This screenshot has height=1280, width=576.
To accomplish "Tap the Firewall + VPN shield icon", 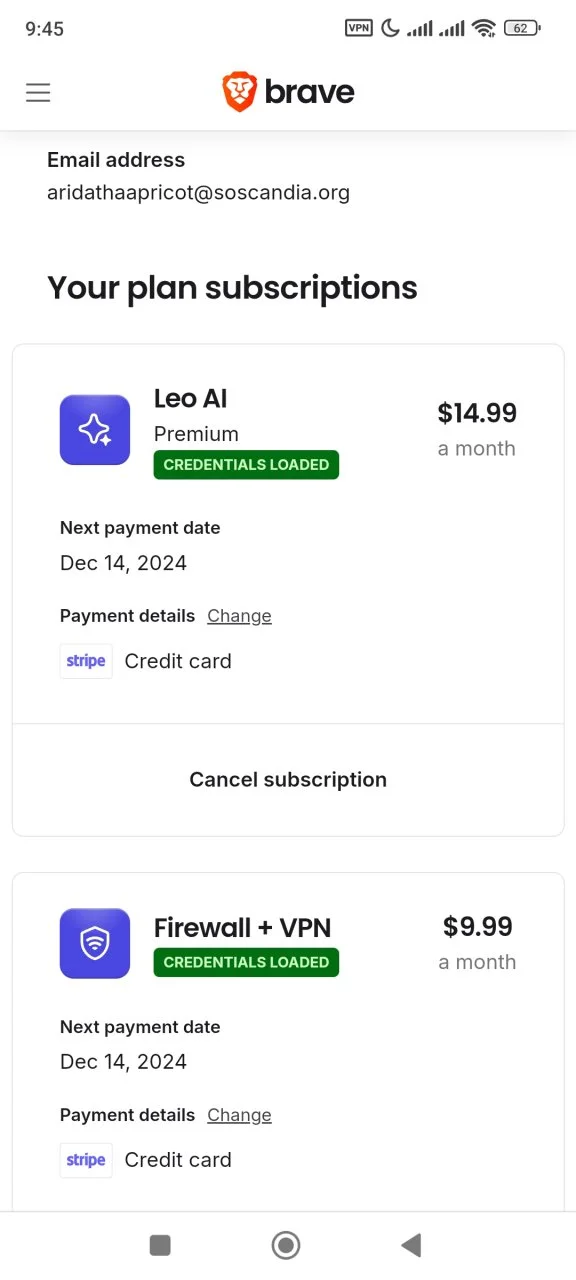I will tap(95, 943).
